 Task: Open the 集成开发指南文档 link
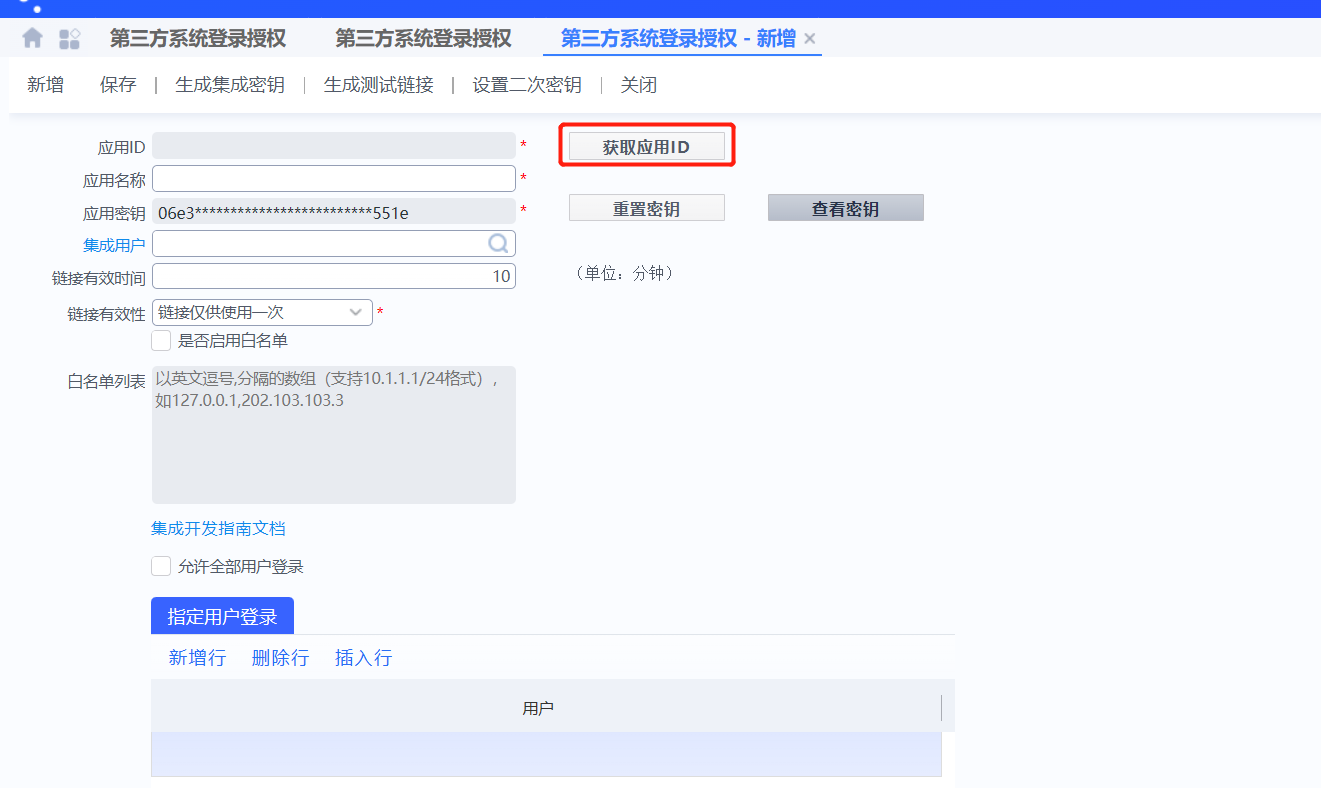coord(218,528)
